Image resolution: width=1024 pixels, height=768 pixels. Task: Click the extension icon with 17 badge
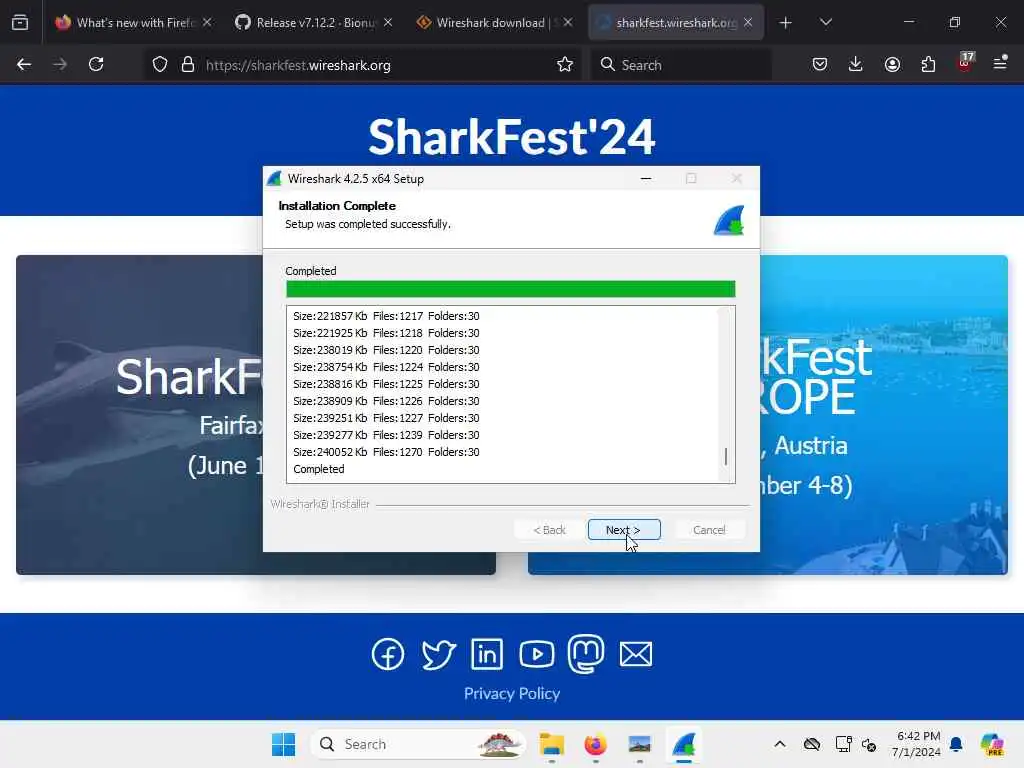965,63
